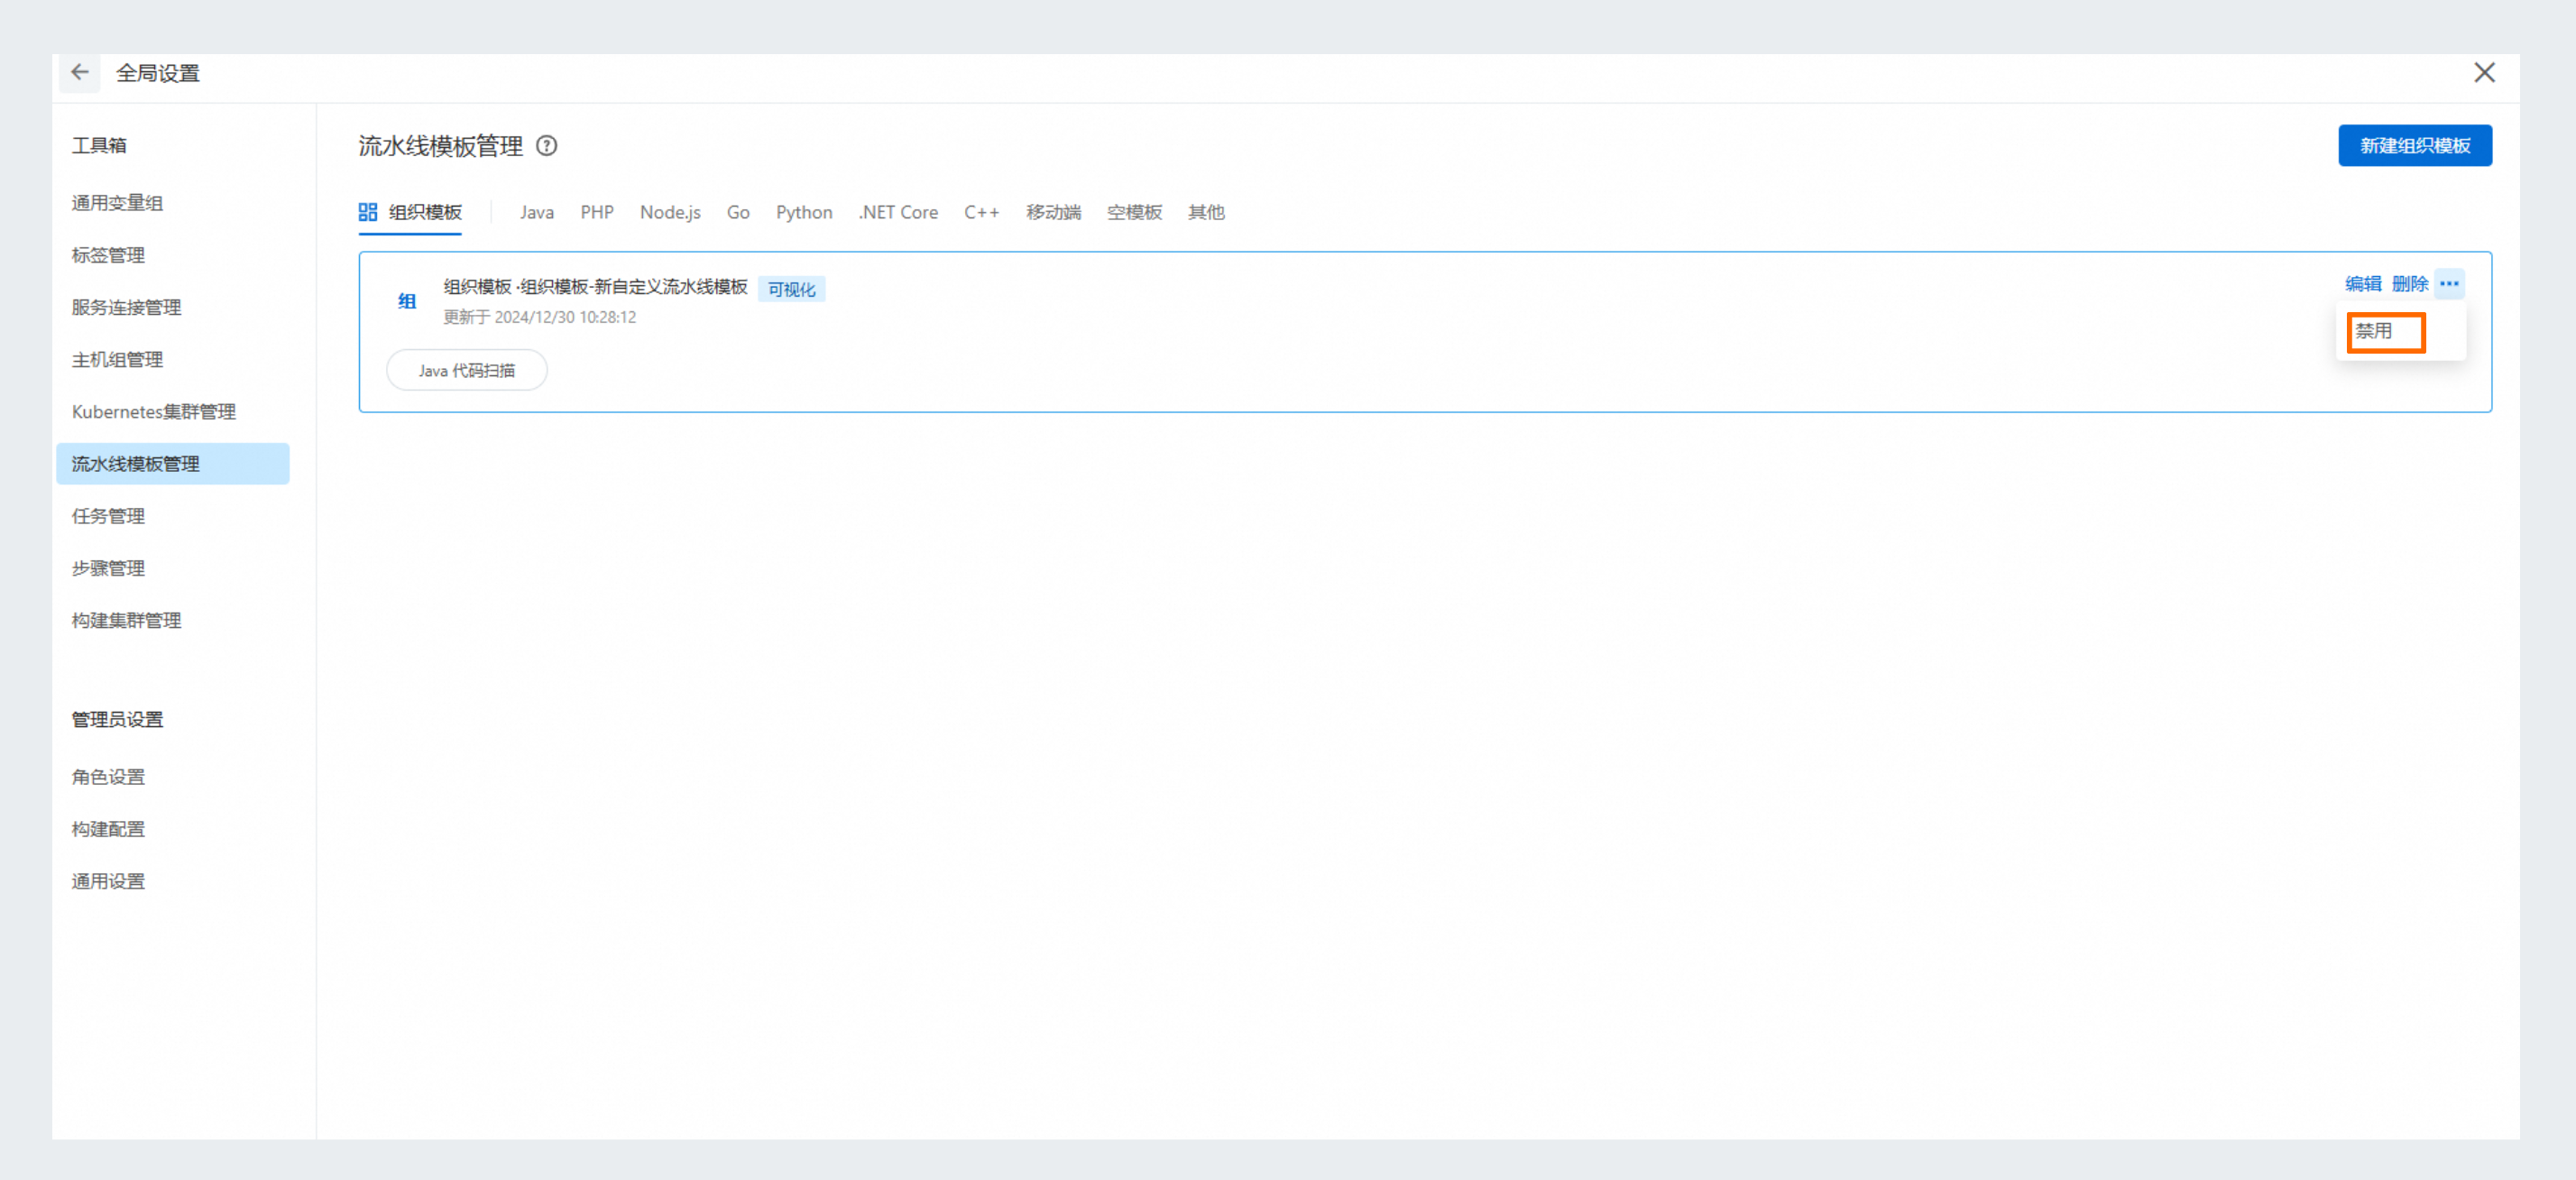Click the 管理员设置 section heading
This screenshot has width=2576, height=1180.
click(x=117, y=719)
